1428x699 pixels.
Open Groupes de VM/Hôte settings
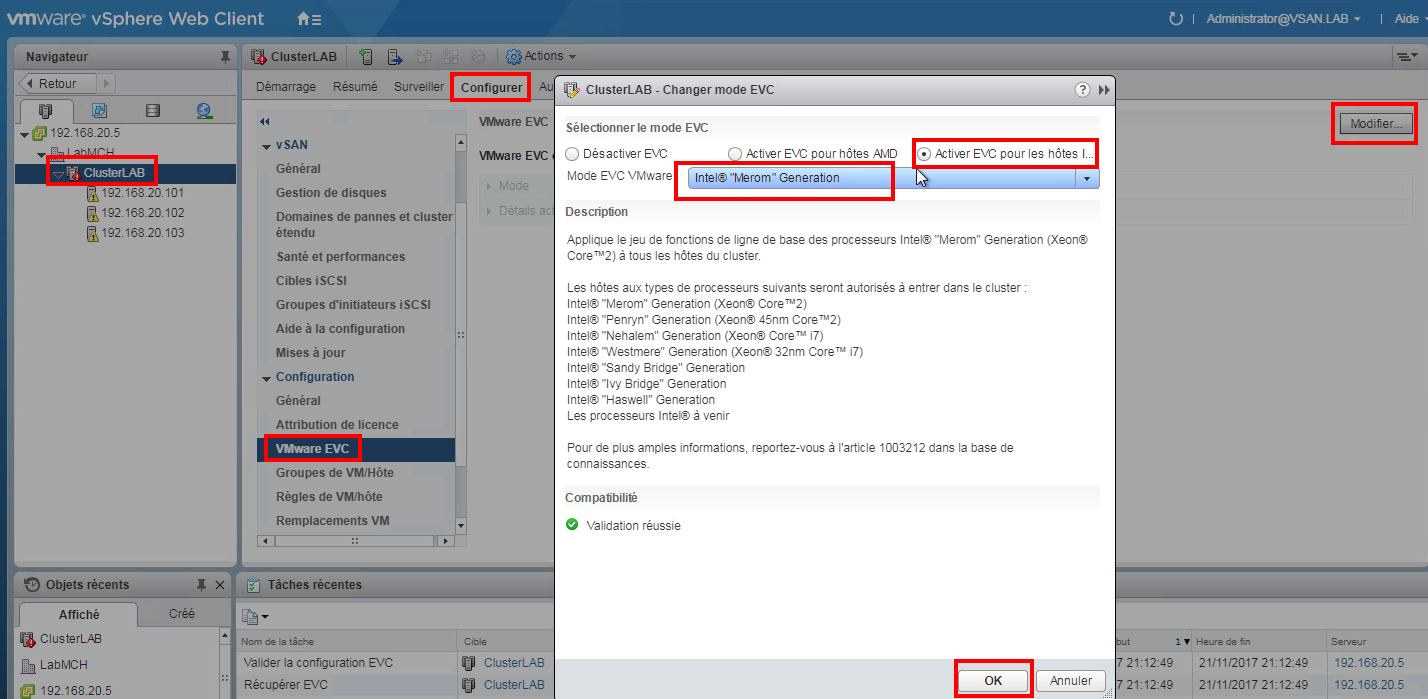coord(335,473)
